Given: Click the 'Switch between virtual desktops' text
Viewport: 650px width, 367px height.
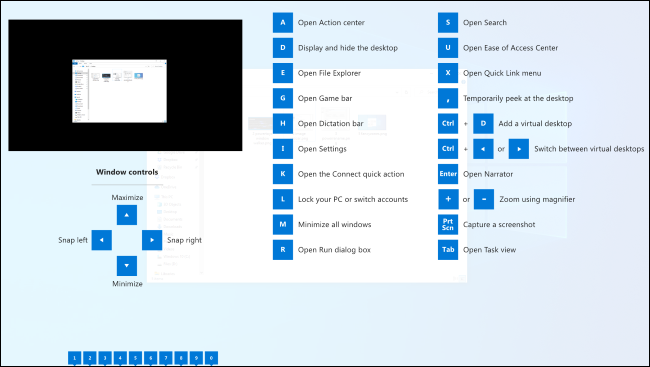Looking at the screenshot, I should [589, 149].
